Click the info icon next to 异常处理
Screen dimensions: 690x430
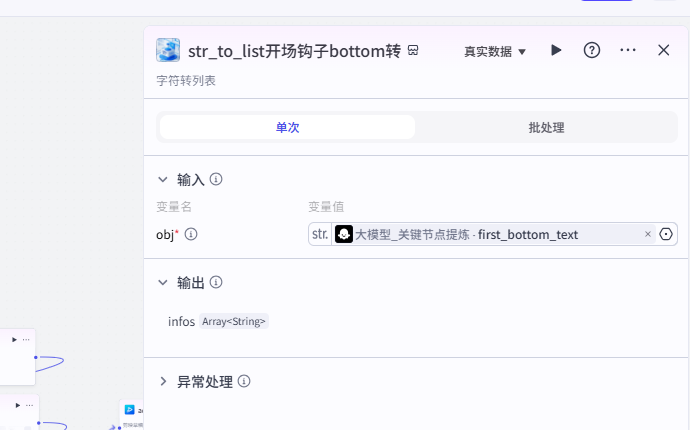coord(244,381)
